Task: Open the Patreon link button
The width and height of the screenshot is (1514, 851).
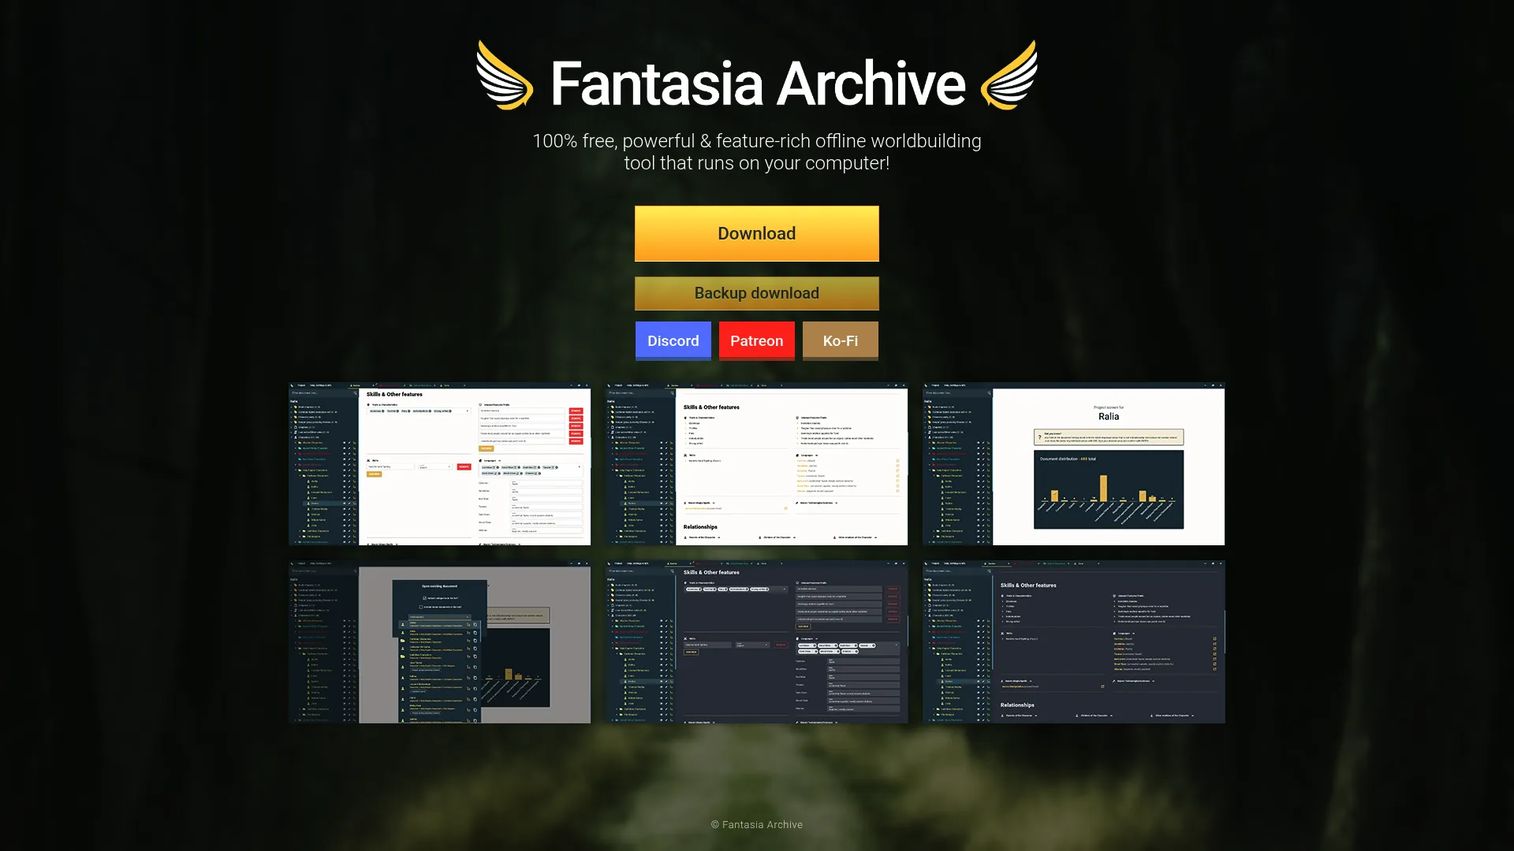Action: (x=757, y=341)
